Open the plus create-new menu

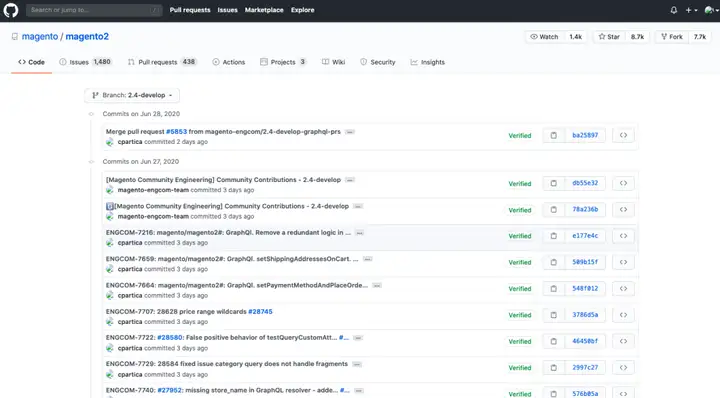(691, 10)
